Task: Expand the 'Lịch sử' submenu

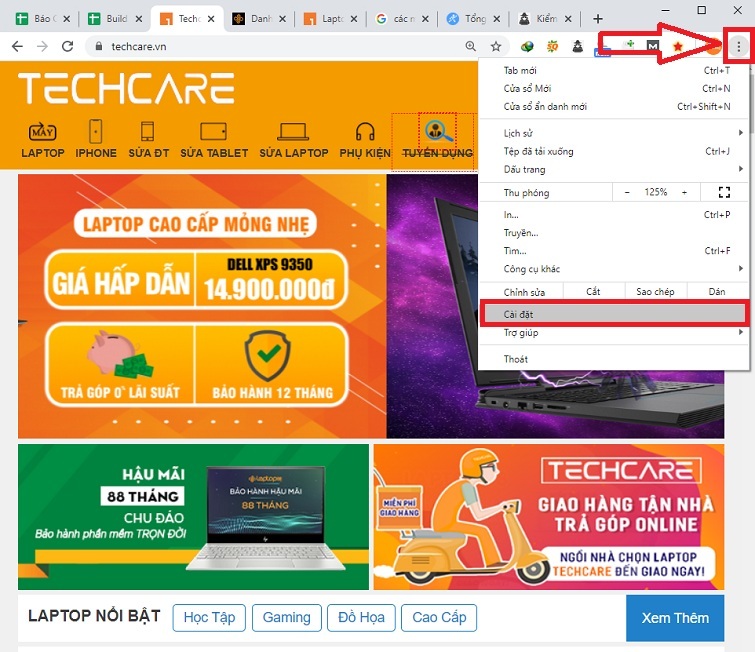Action: coord(614,133)
